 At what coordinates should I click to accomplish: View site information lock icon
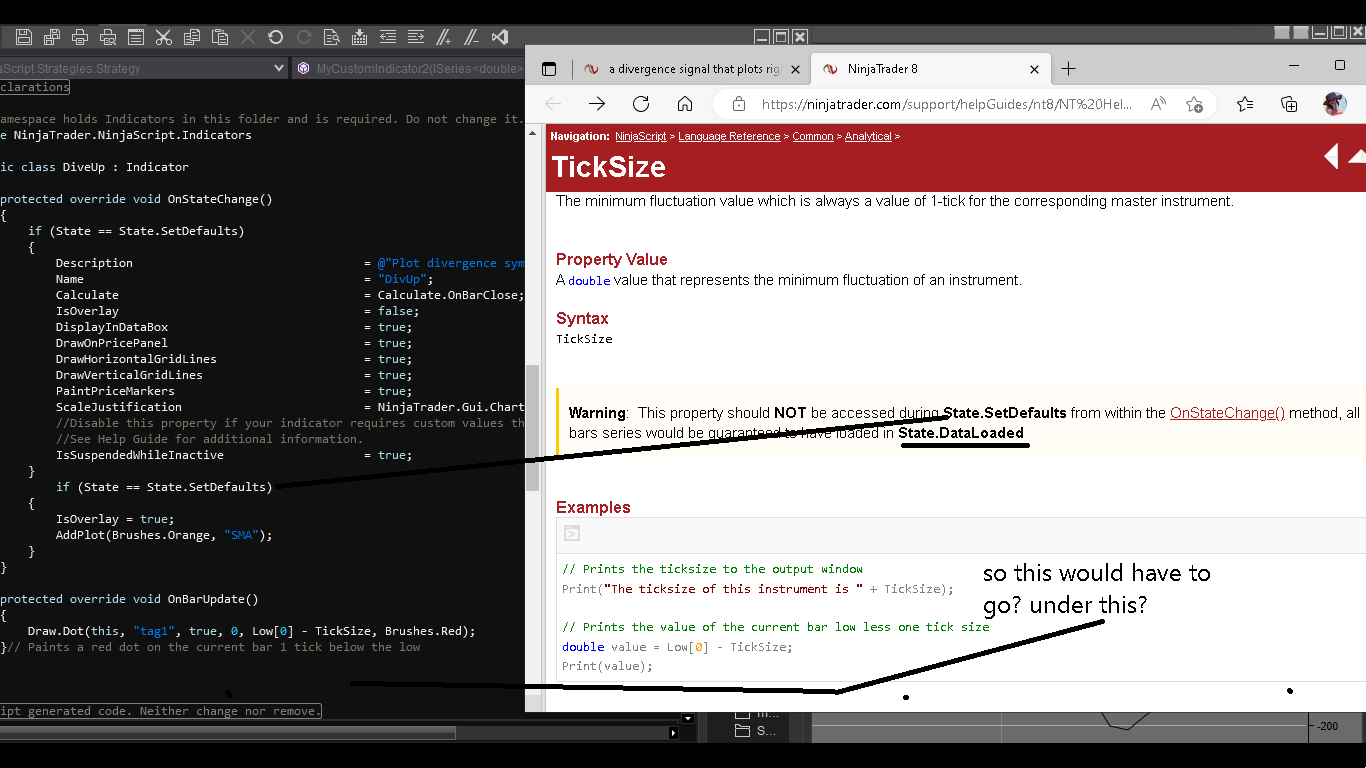739,104
